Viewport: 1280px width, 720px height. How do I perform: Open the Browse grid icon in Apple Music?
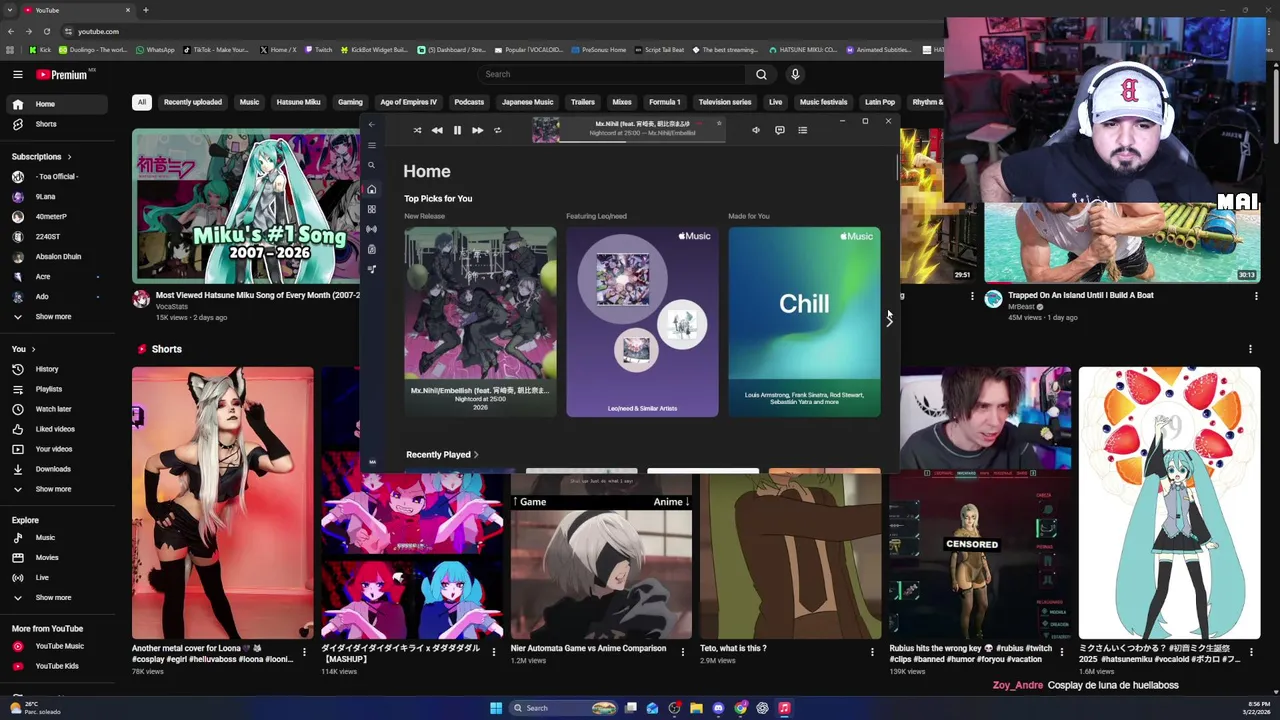pyautogui.click(x=371, y=209)
